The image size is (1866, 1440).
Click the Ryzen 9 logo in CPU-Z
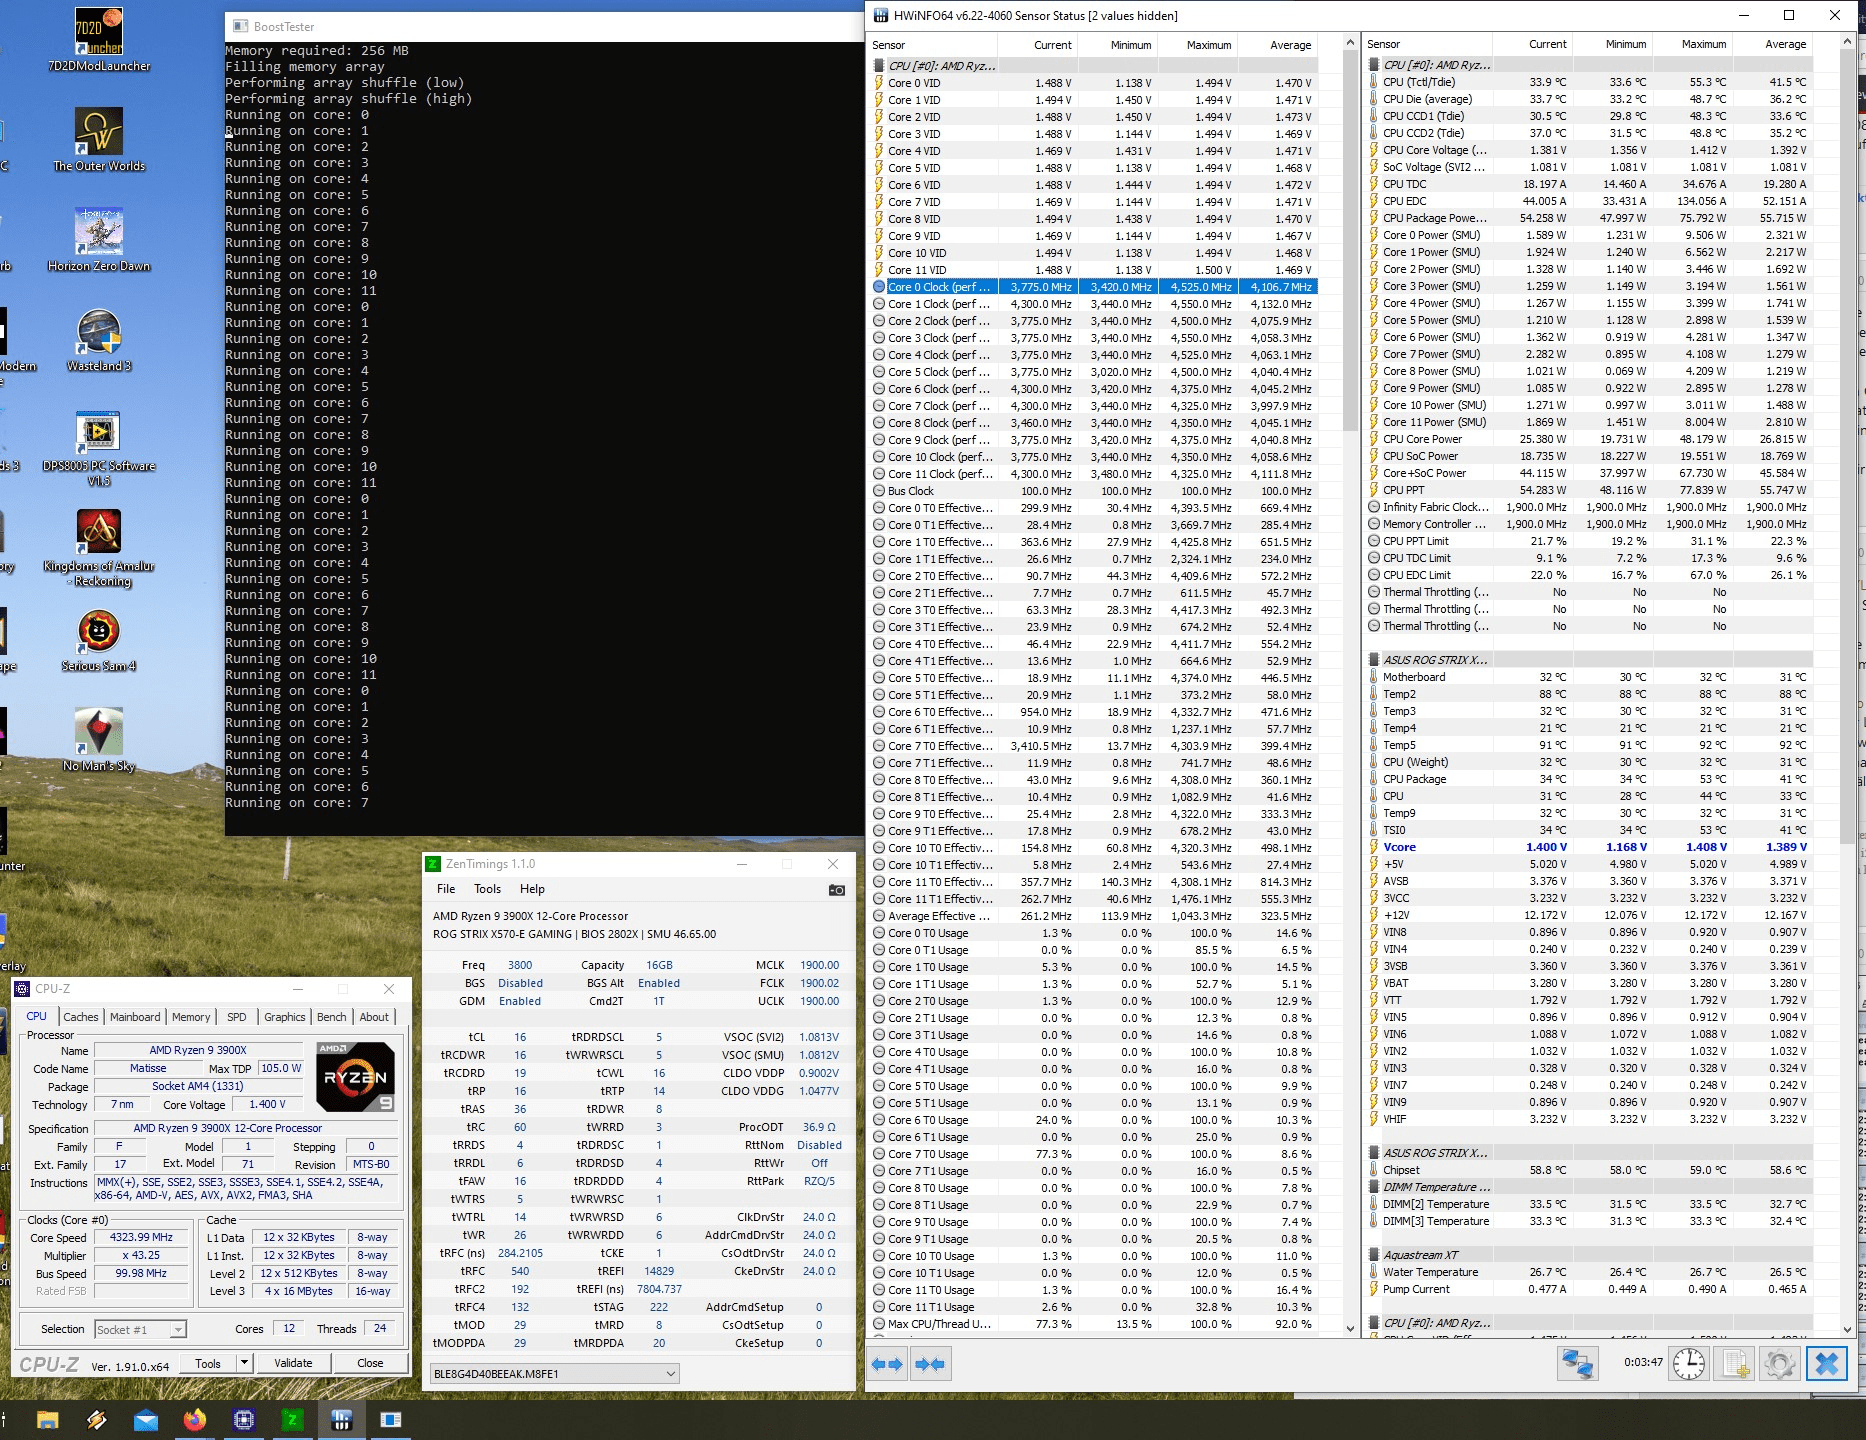point(355,1077)
